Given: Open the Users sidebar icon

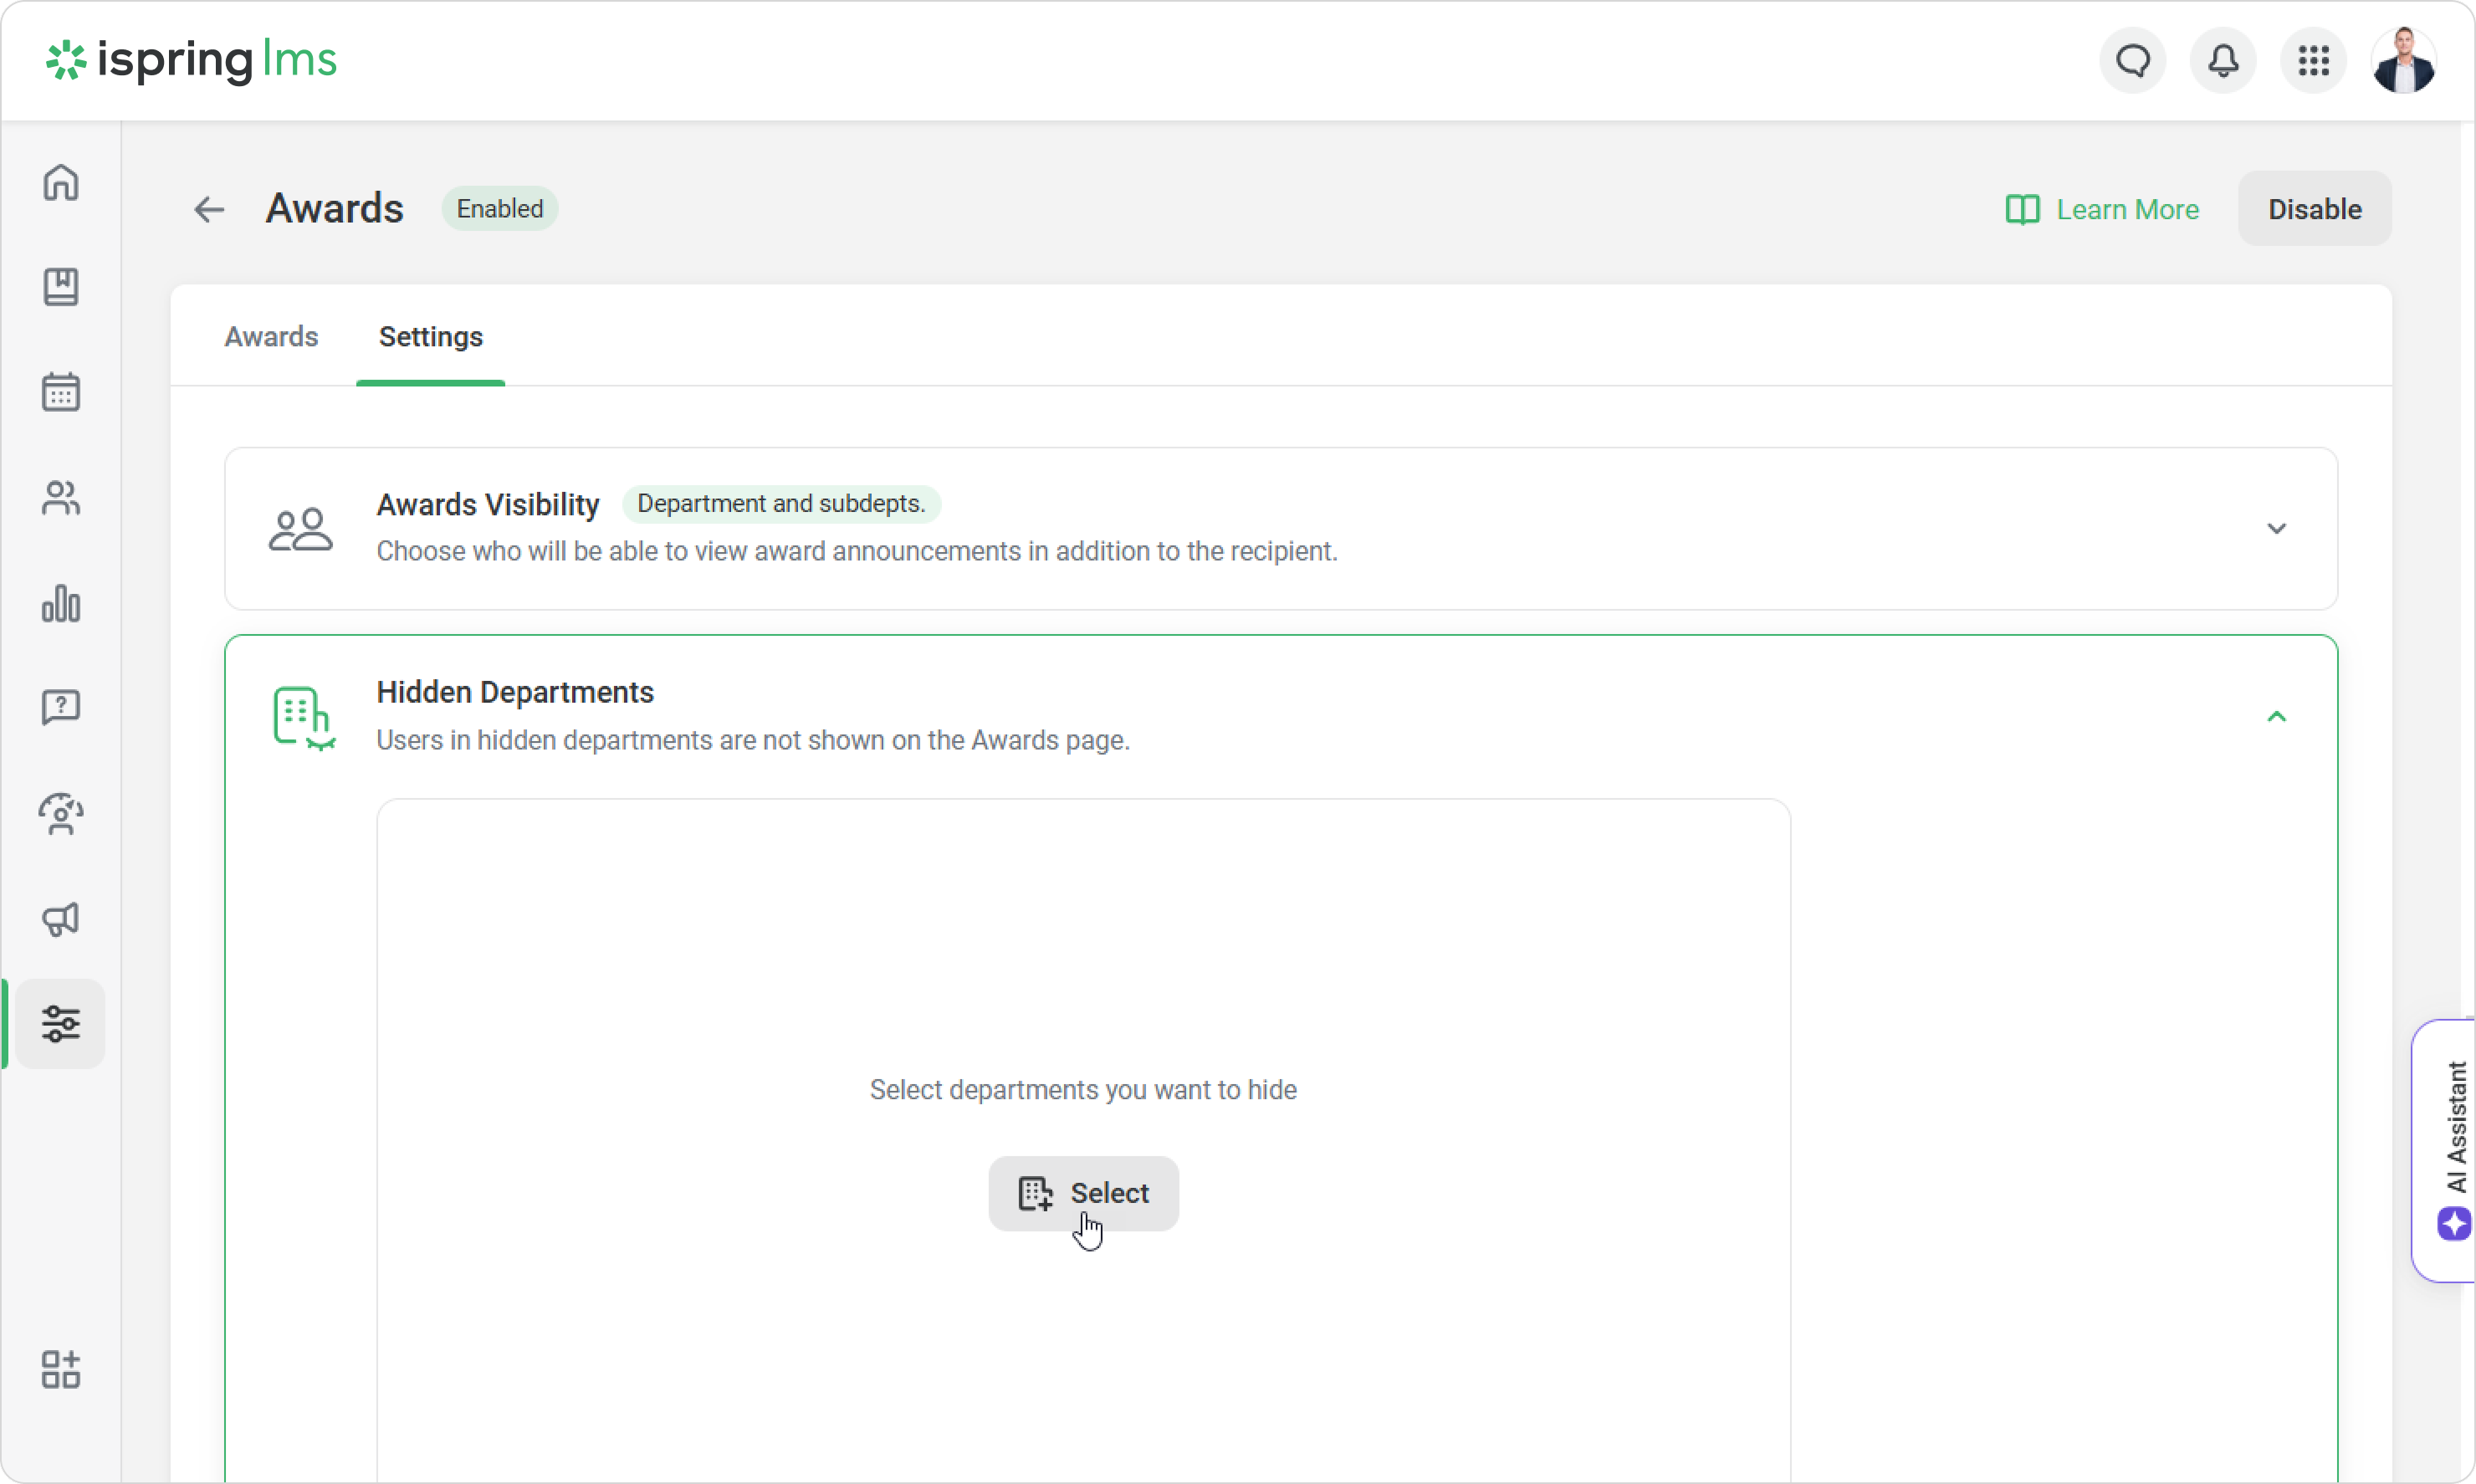Looking at the screenshot, I should (x=61, y=497).
